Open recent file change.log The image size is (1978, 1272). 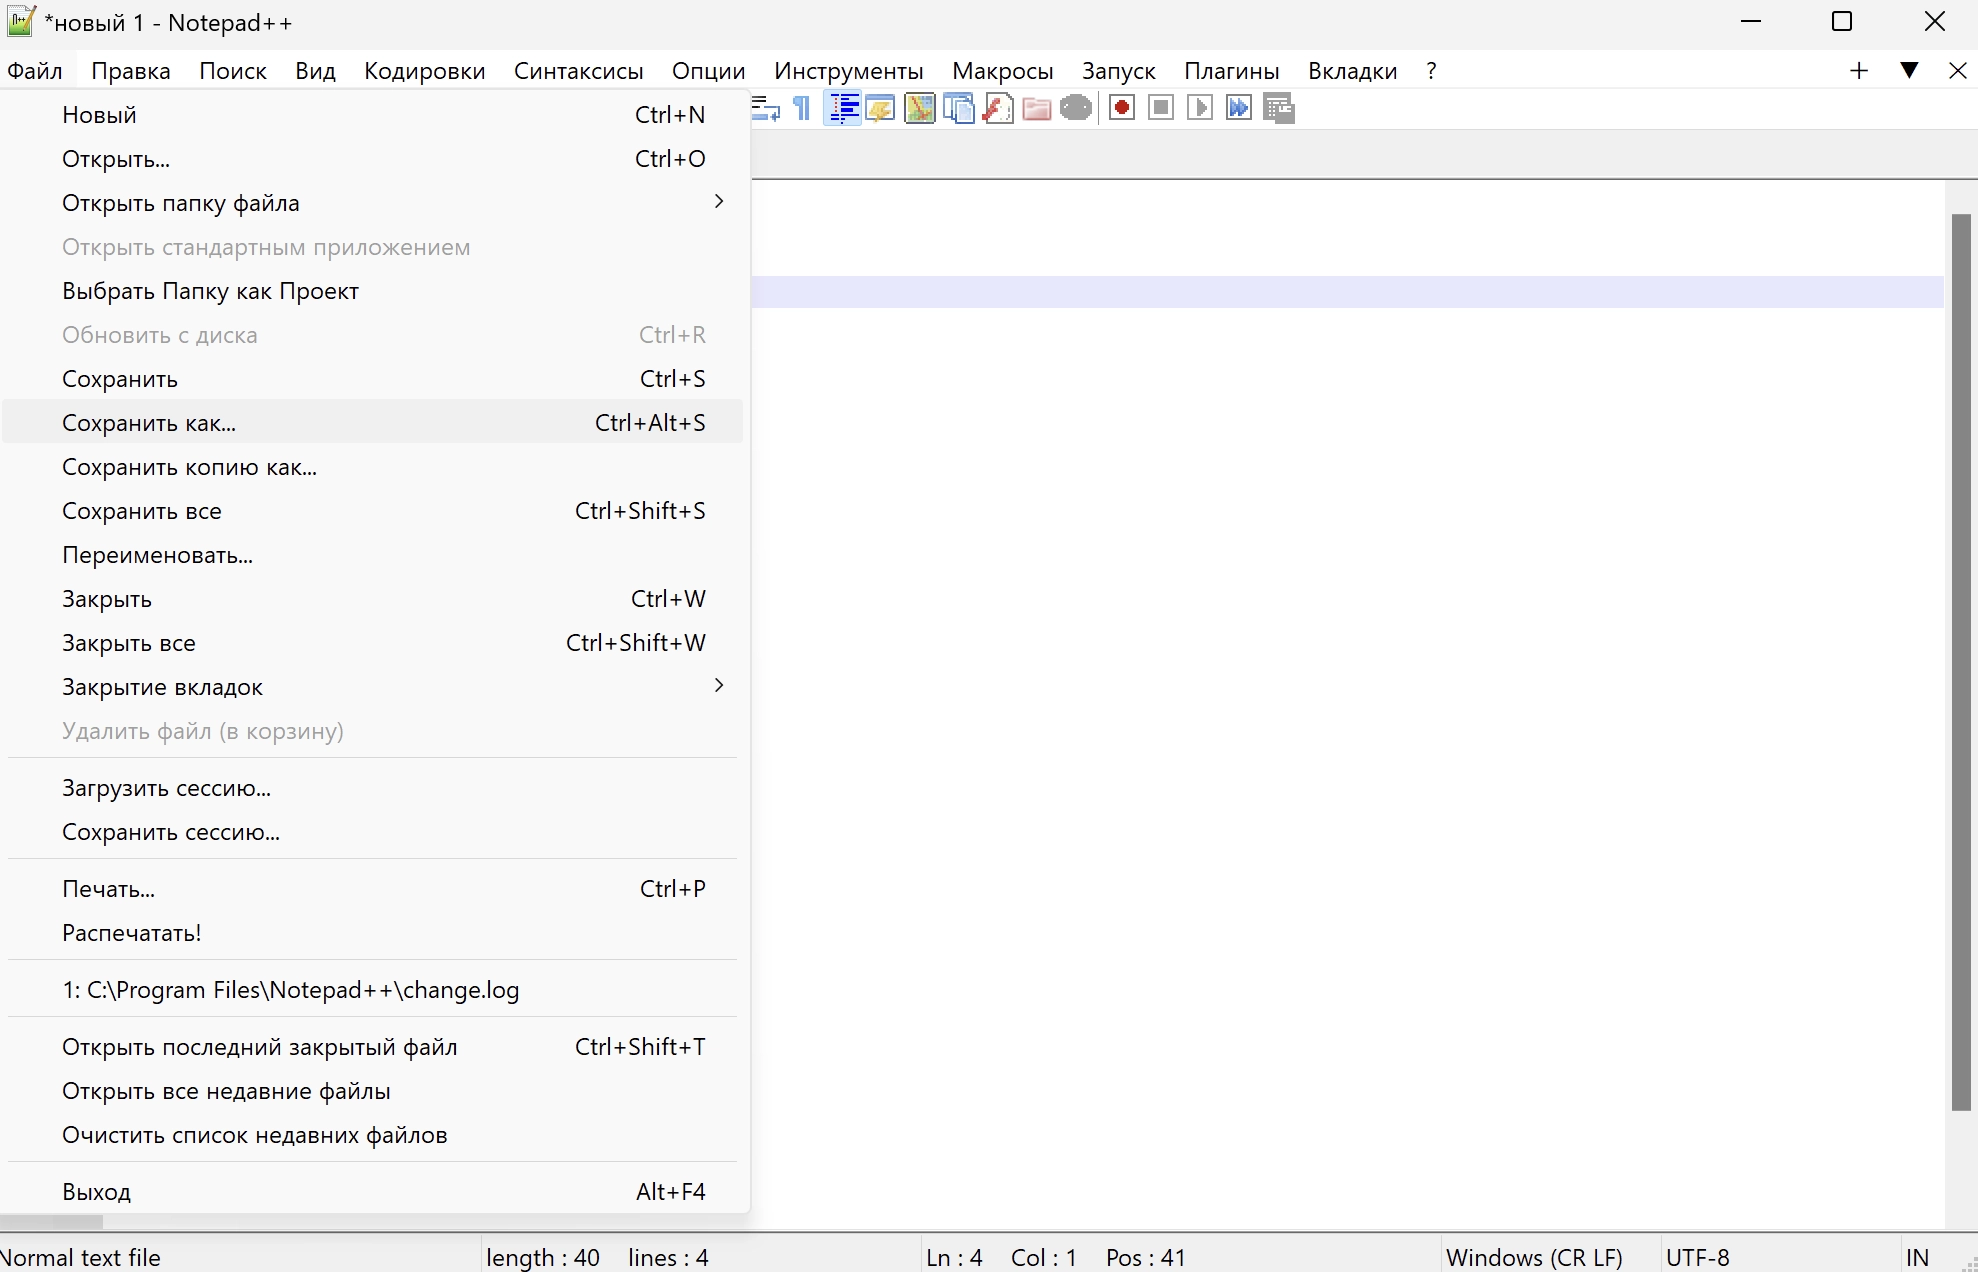coord(290,990)
